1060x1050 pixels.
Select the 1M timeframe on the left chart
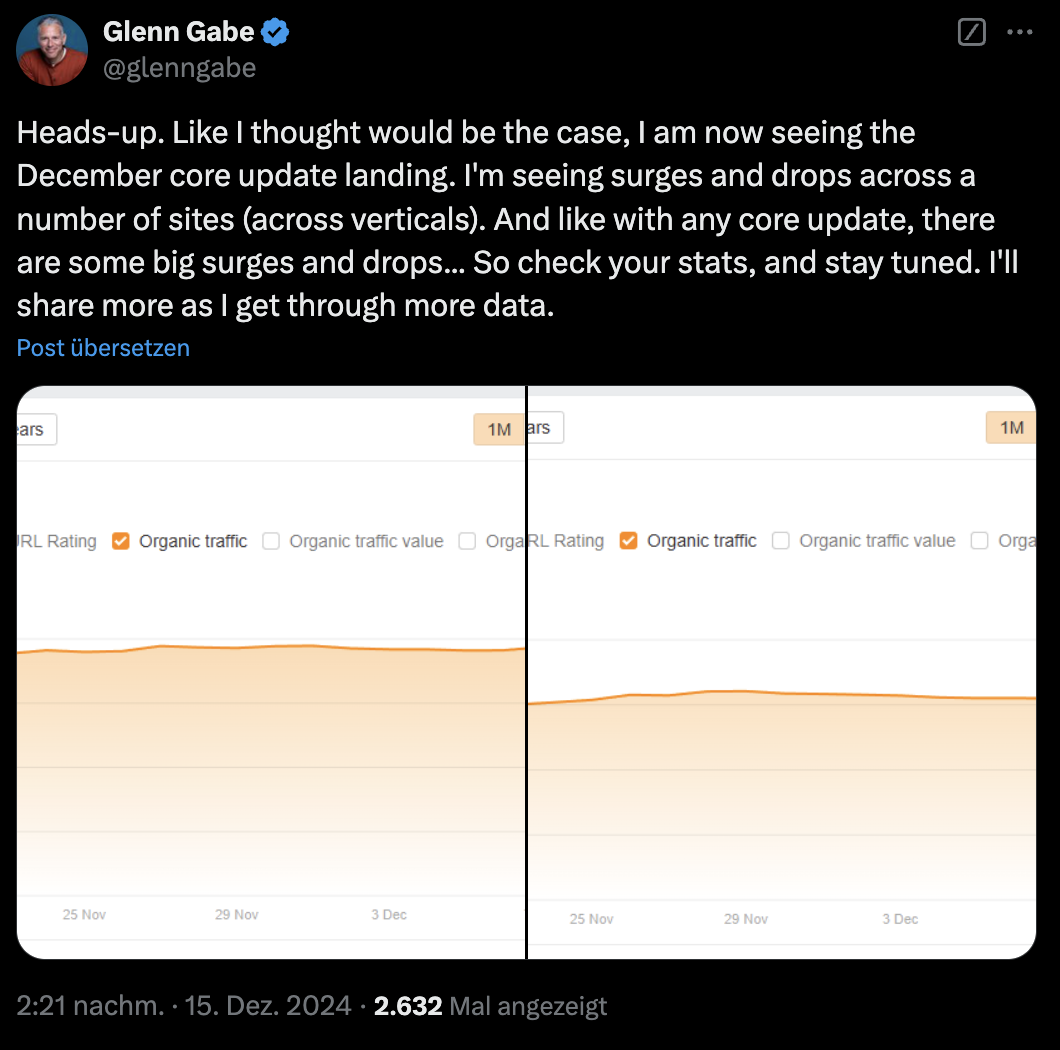click(500, 429)
